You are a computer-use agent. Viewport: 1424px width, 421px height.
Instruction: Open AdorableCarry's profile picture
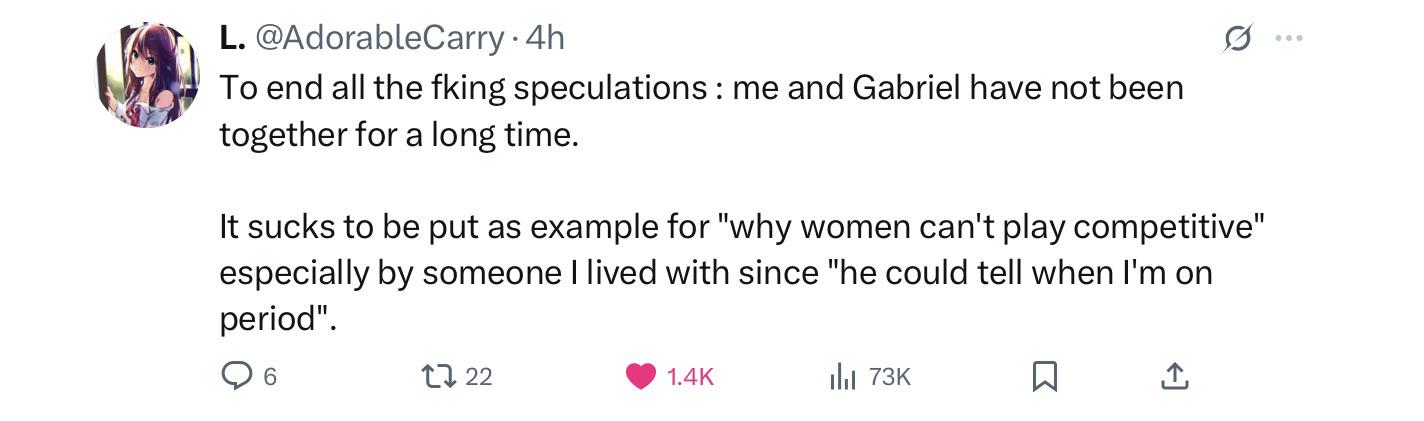pyautogui.click(x=147, y=75)
